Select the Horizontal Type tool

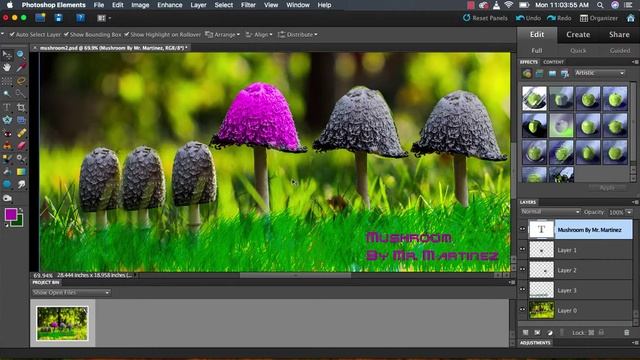7,107
